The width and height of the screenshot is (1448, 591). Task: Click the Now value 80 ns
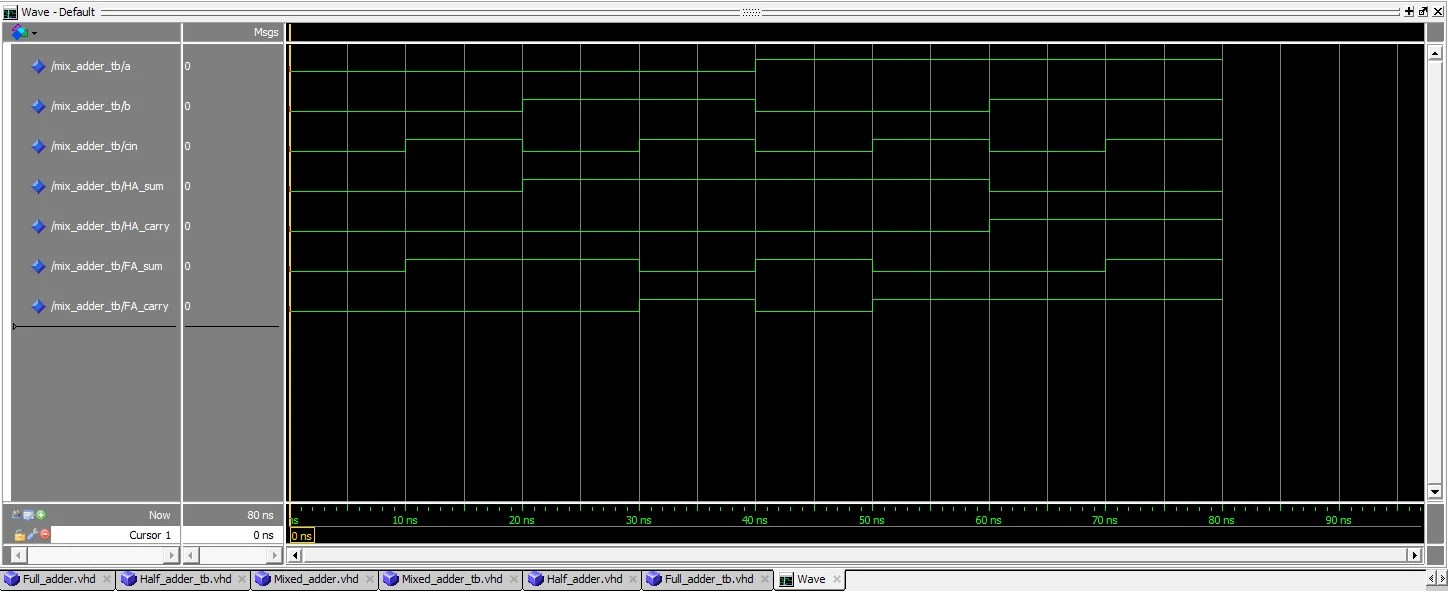coord(260,515)
